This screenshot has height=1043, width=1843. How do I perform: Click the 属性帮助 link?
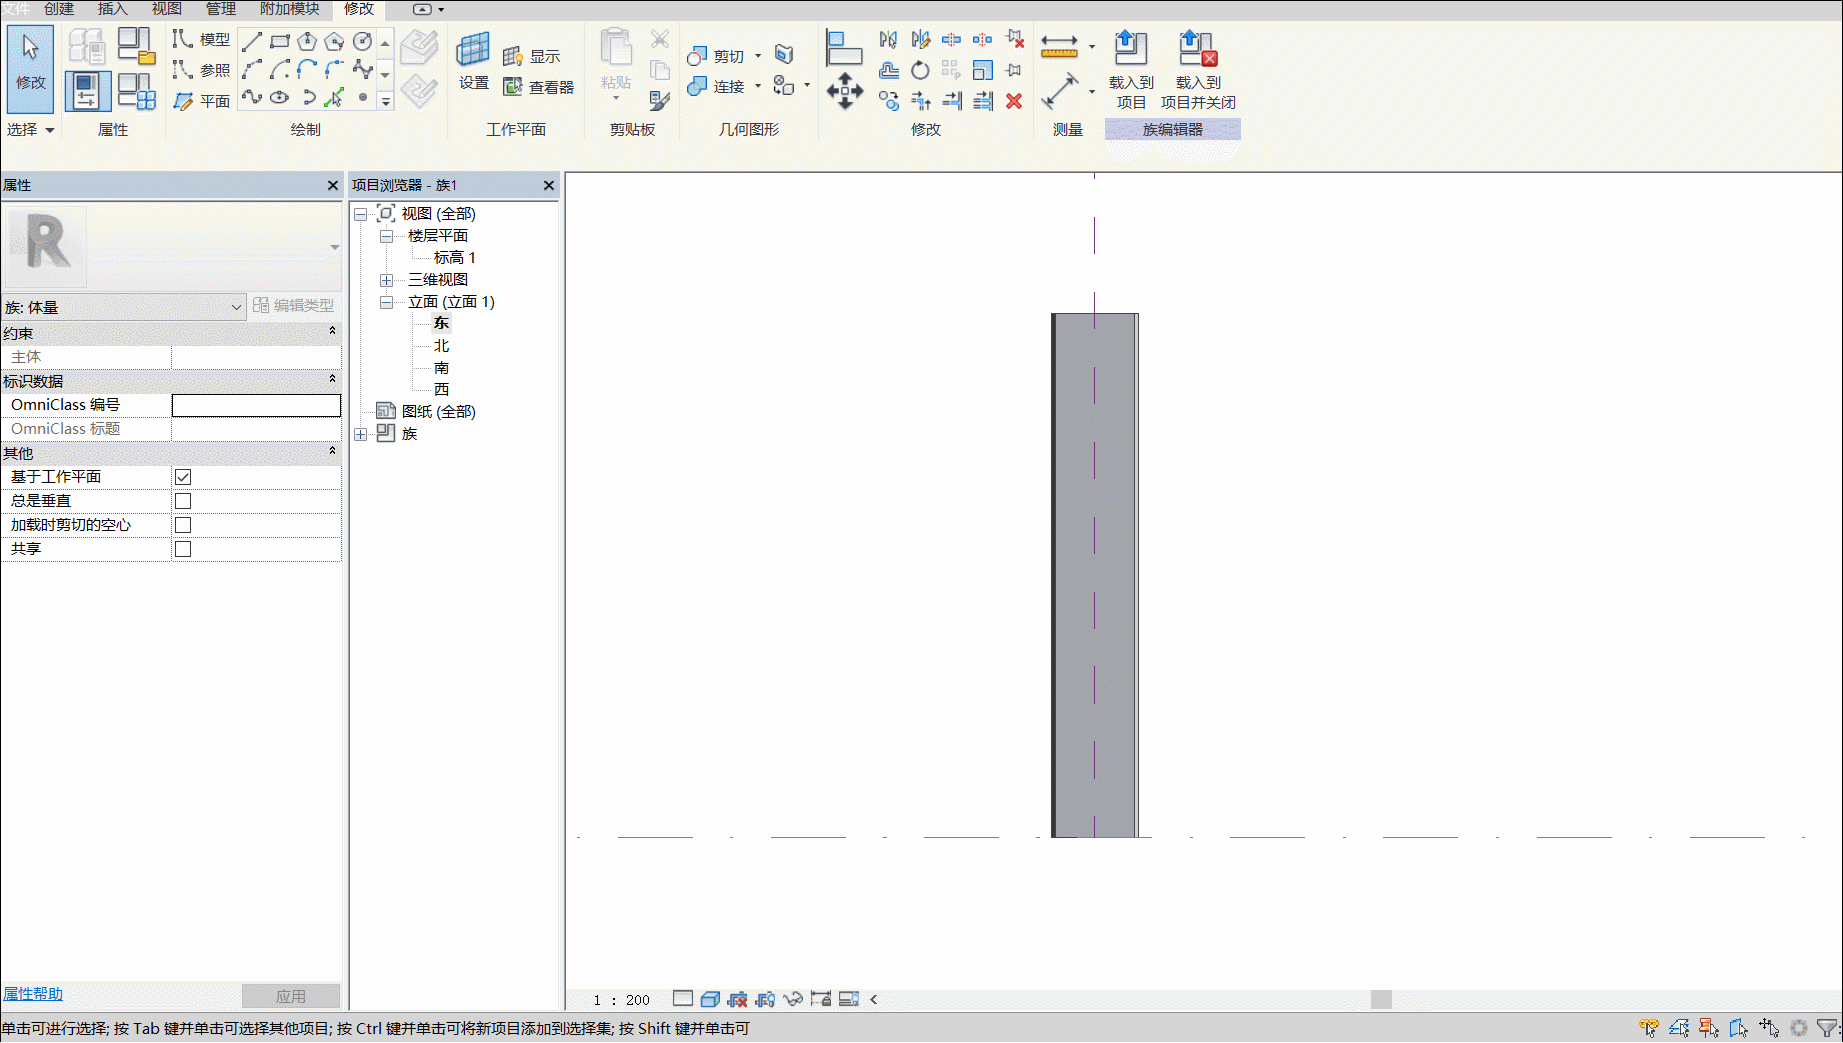33,994
